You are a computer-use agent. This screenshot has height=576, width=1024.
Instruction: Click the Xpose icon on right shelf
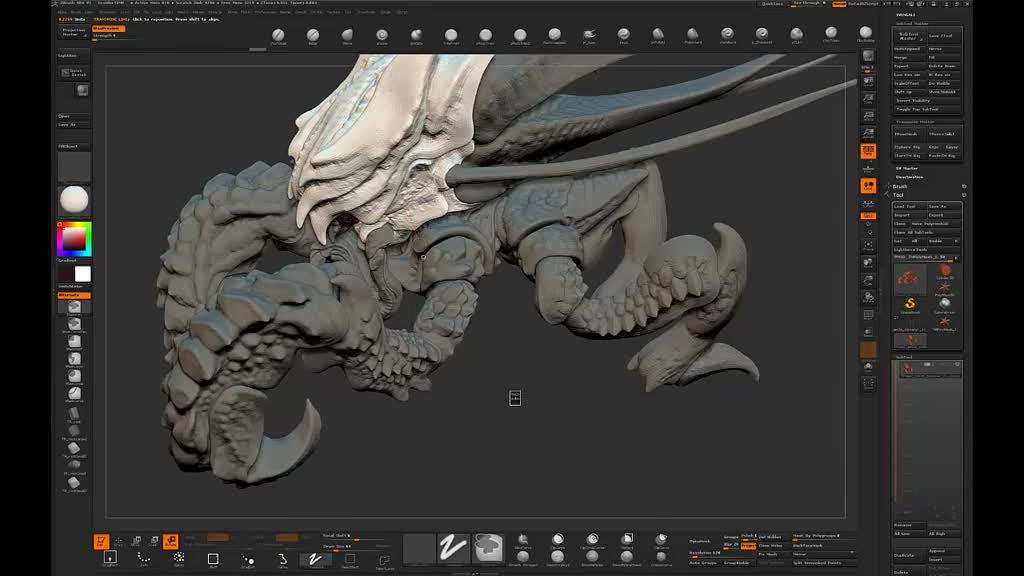pos(868,385)
